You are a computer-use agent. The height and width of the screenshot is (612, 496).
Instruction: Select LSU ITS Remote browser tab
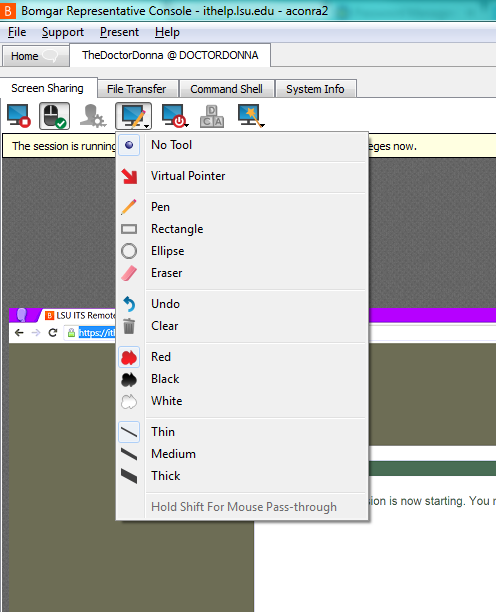80,315
